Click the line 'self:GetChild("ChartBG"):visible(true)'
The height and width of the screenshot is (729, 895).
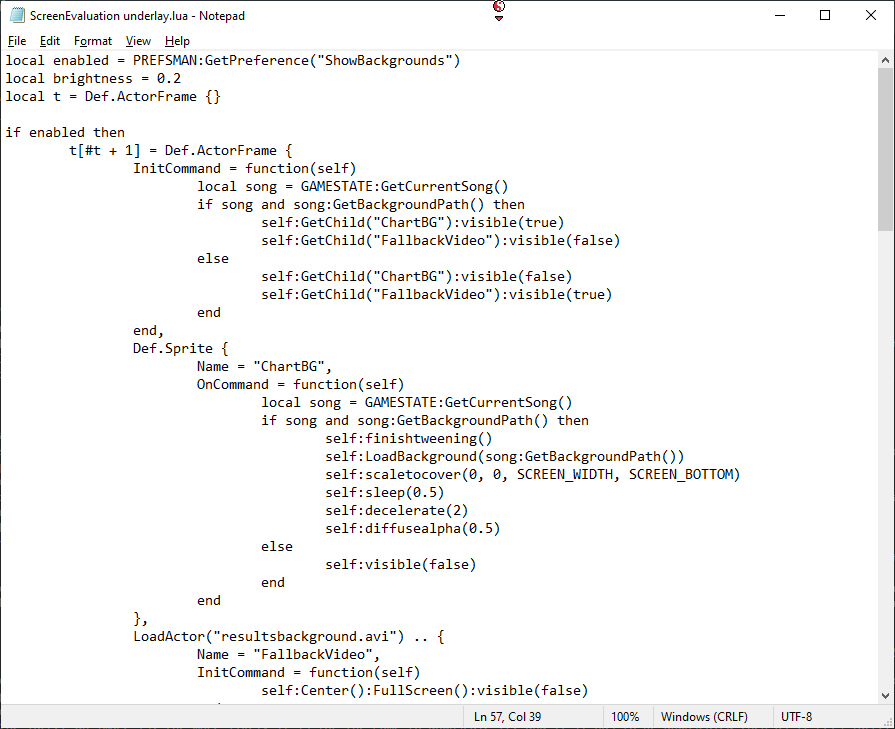click(413, 223)
